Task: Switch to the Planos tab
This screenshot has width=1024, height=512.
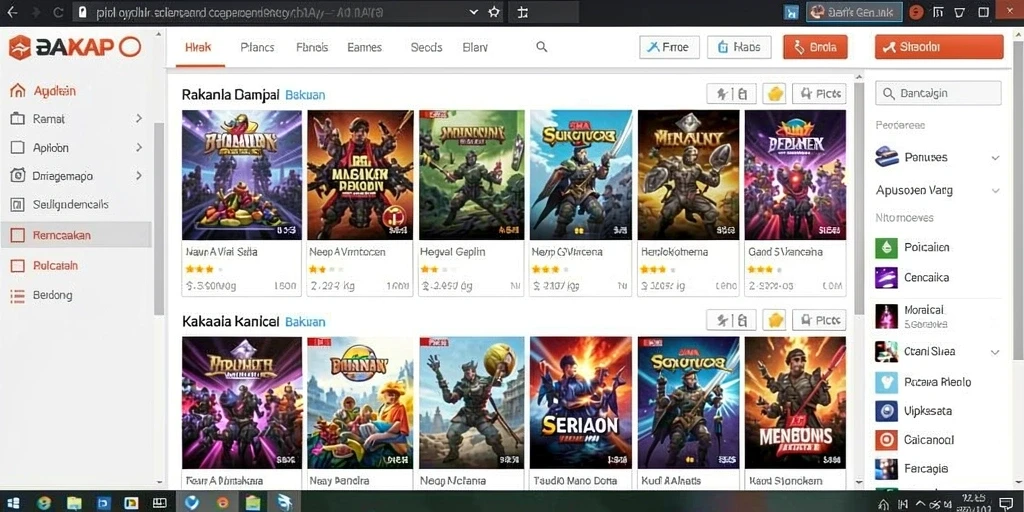Action: pyautogui.click(x=257, y=47)
